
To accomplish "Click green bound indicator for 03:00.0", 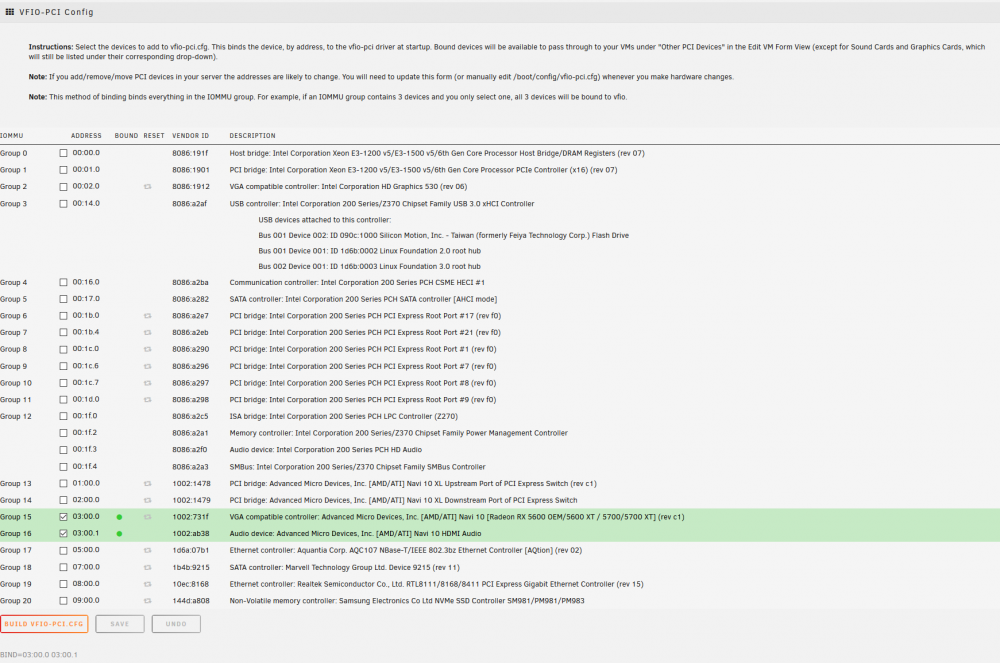I will point(119,517).
